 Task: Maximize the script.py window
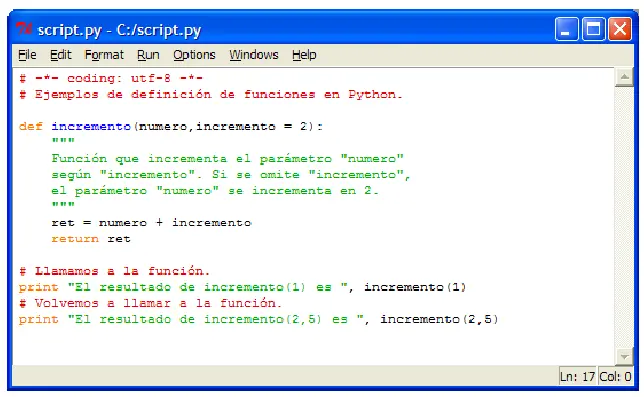[593, 29]
